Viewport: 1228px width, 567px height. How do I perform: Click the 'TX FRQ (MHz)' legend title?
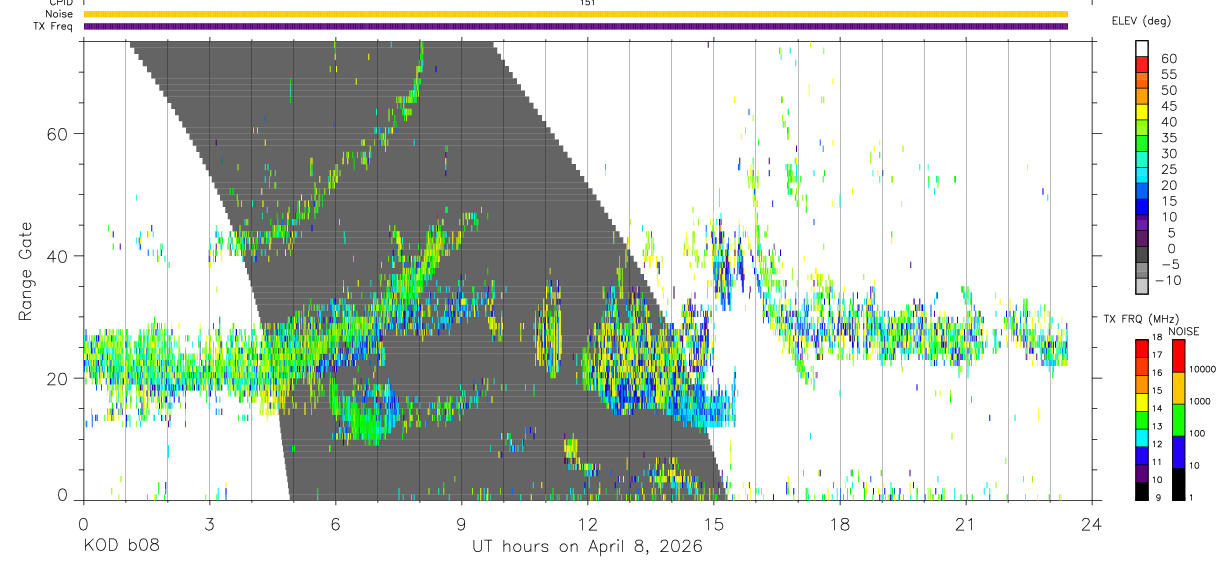(1141, 319)
